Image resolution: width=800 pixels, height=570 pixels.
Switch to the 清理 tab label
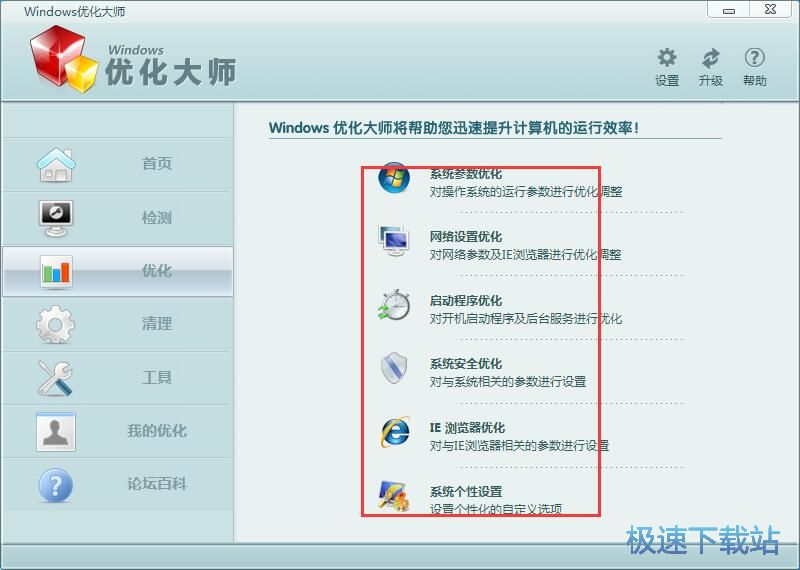point(157,324)
